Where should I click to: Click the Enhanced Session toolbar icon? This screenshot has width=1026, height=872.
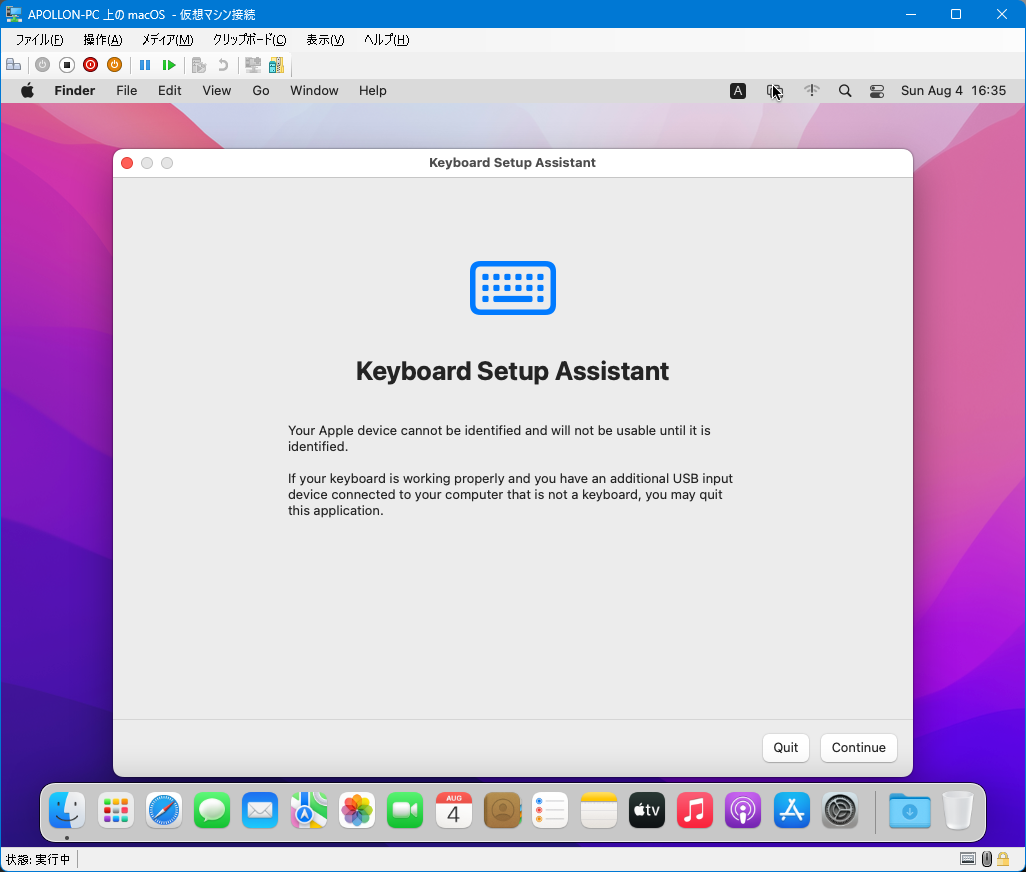(253, 65)
